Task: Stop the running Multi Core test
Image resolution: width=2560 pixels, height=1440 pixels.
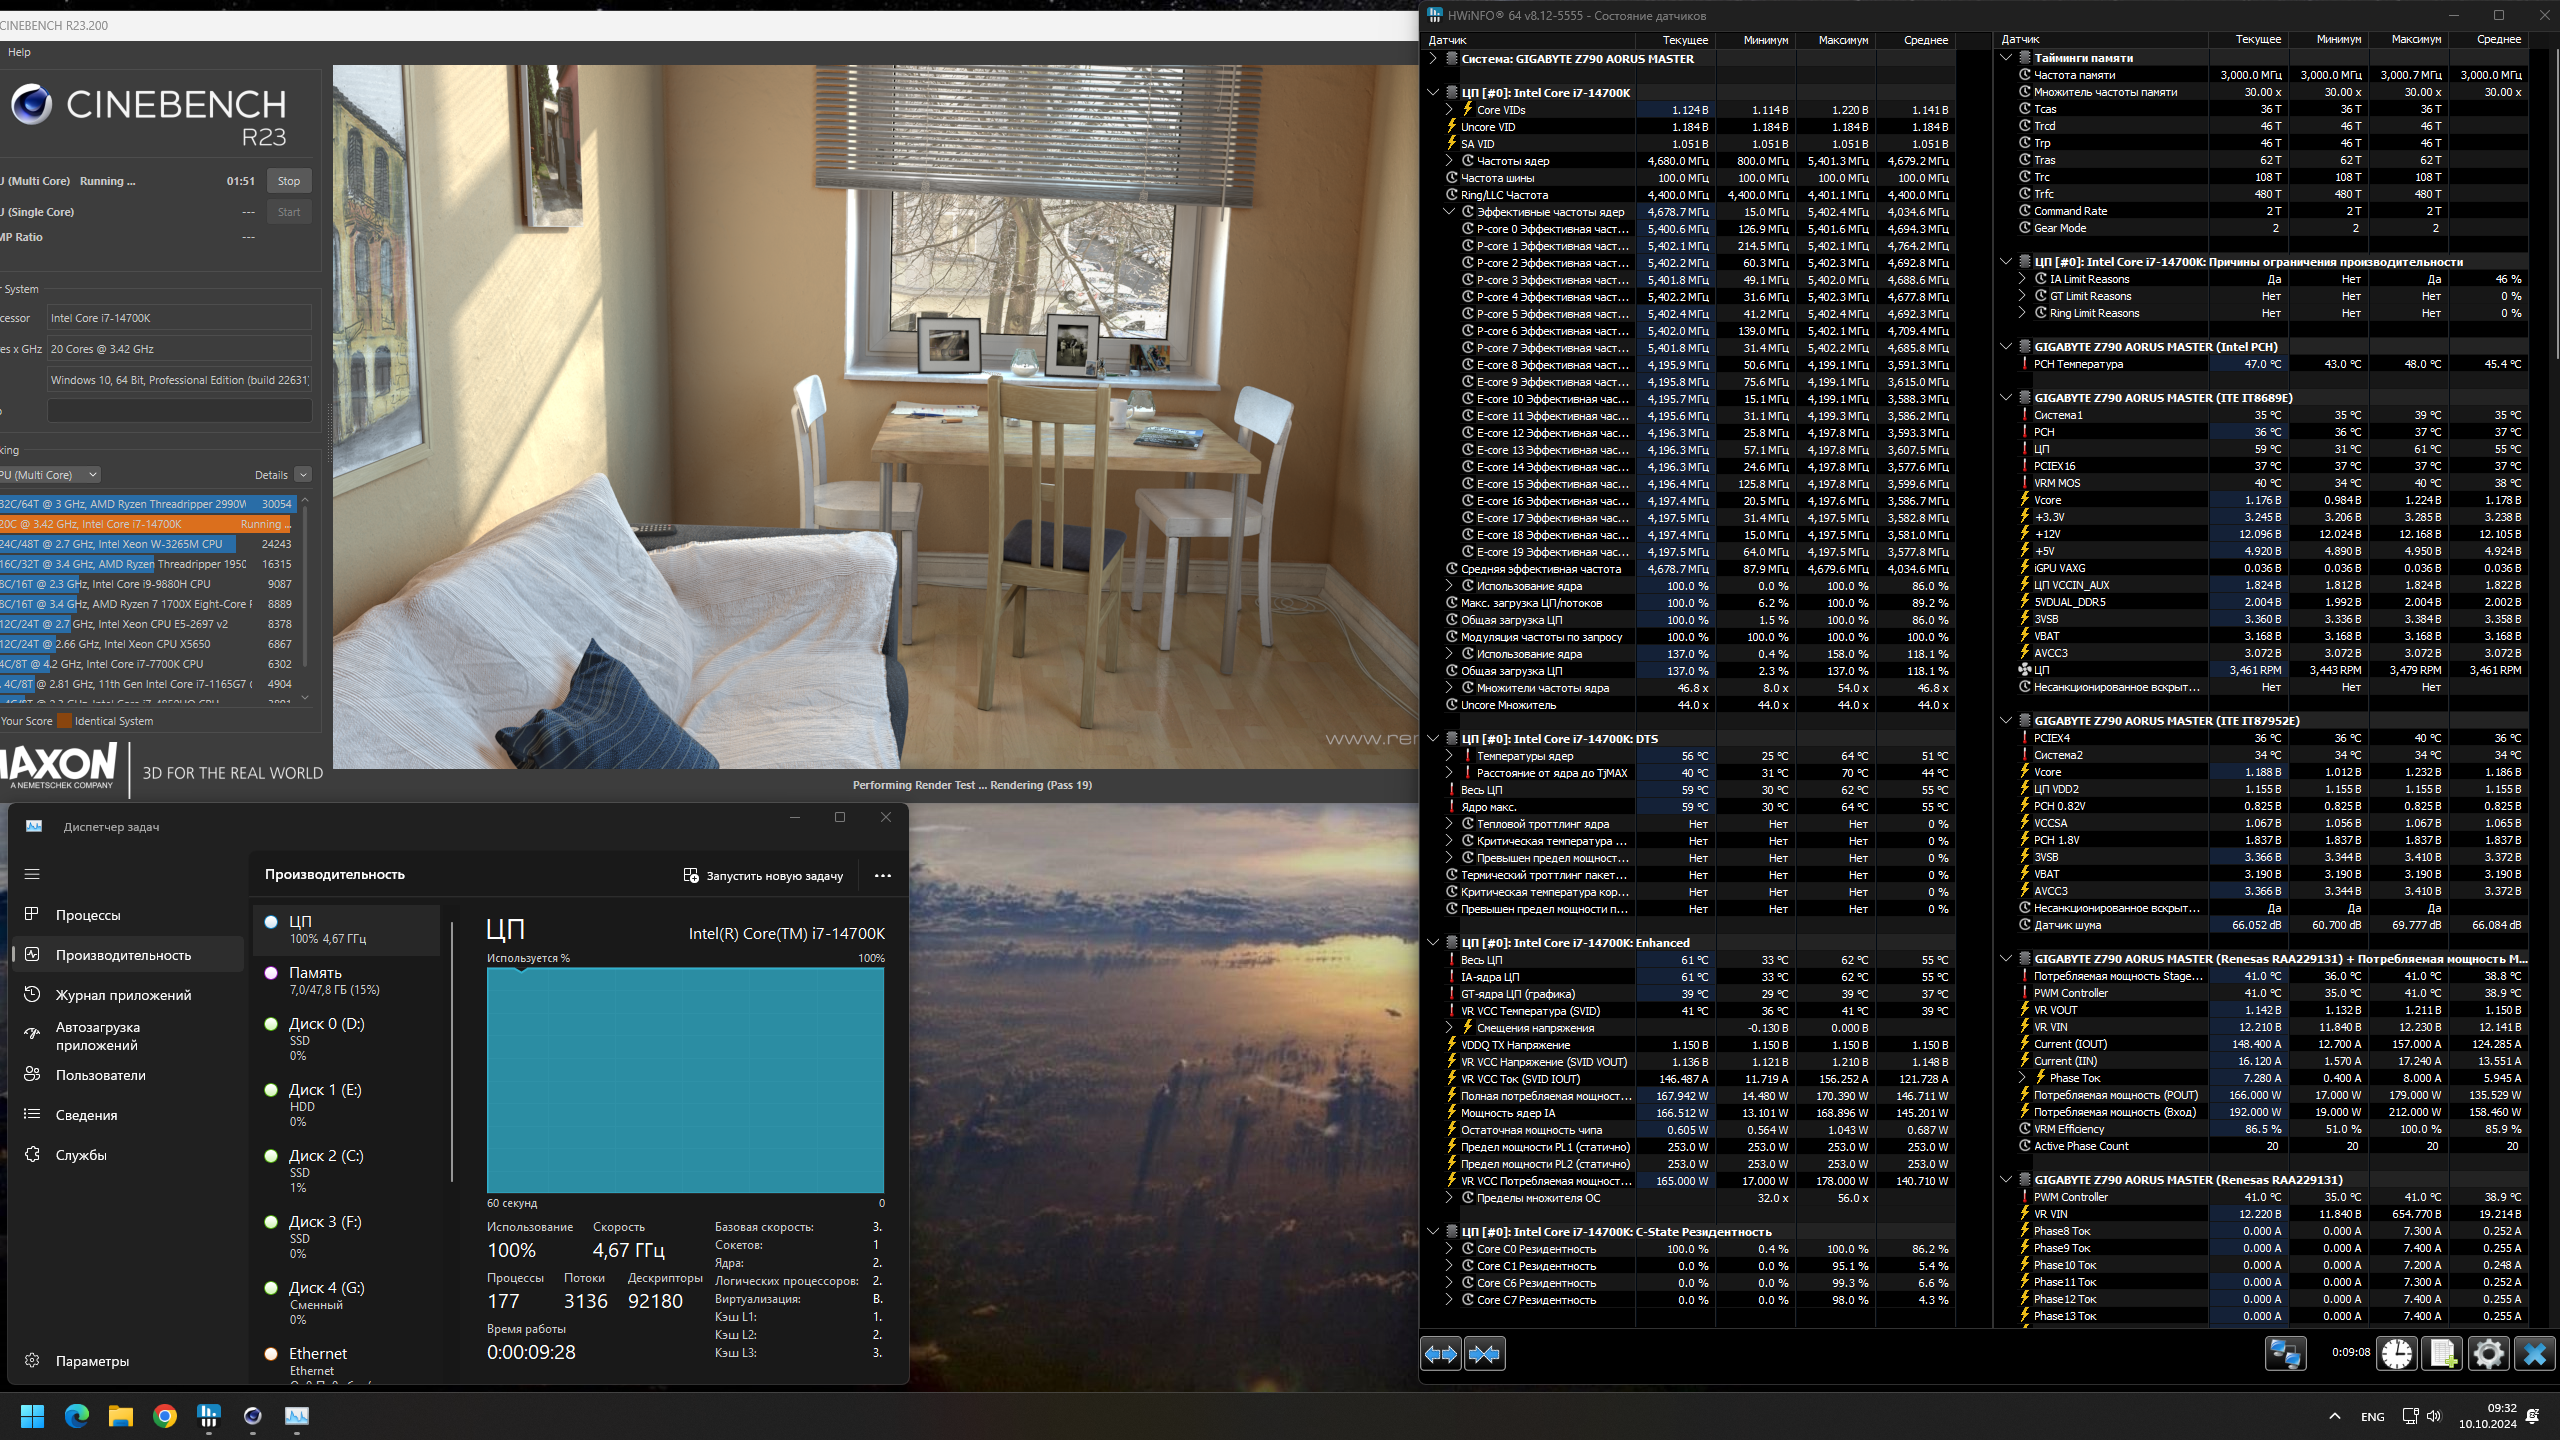Action: tap(289, 181)
